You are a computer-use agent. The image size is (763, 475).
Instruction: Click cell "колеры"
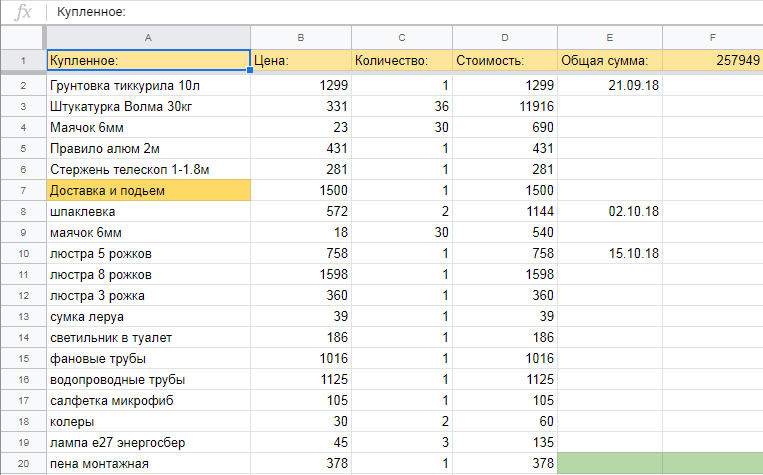148,421
